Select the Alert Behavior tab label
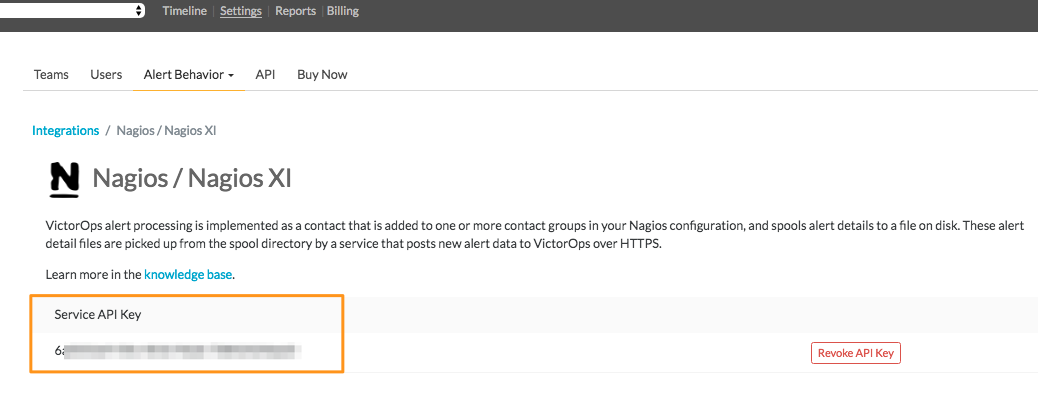1038x395 pixels. [x=184, y=75]
